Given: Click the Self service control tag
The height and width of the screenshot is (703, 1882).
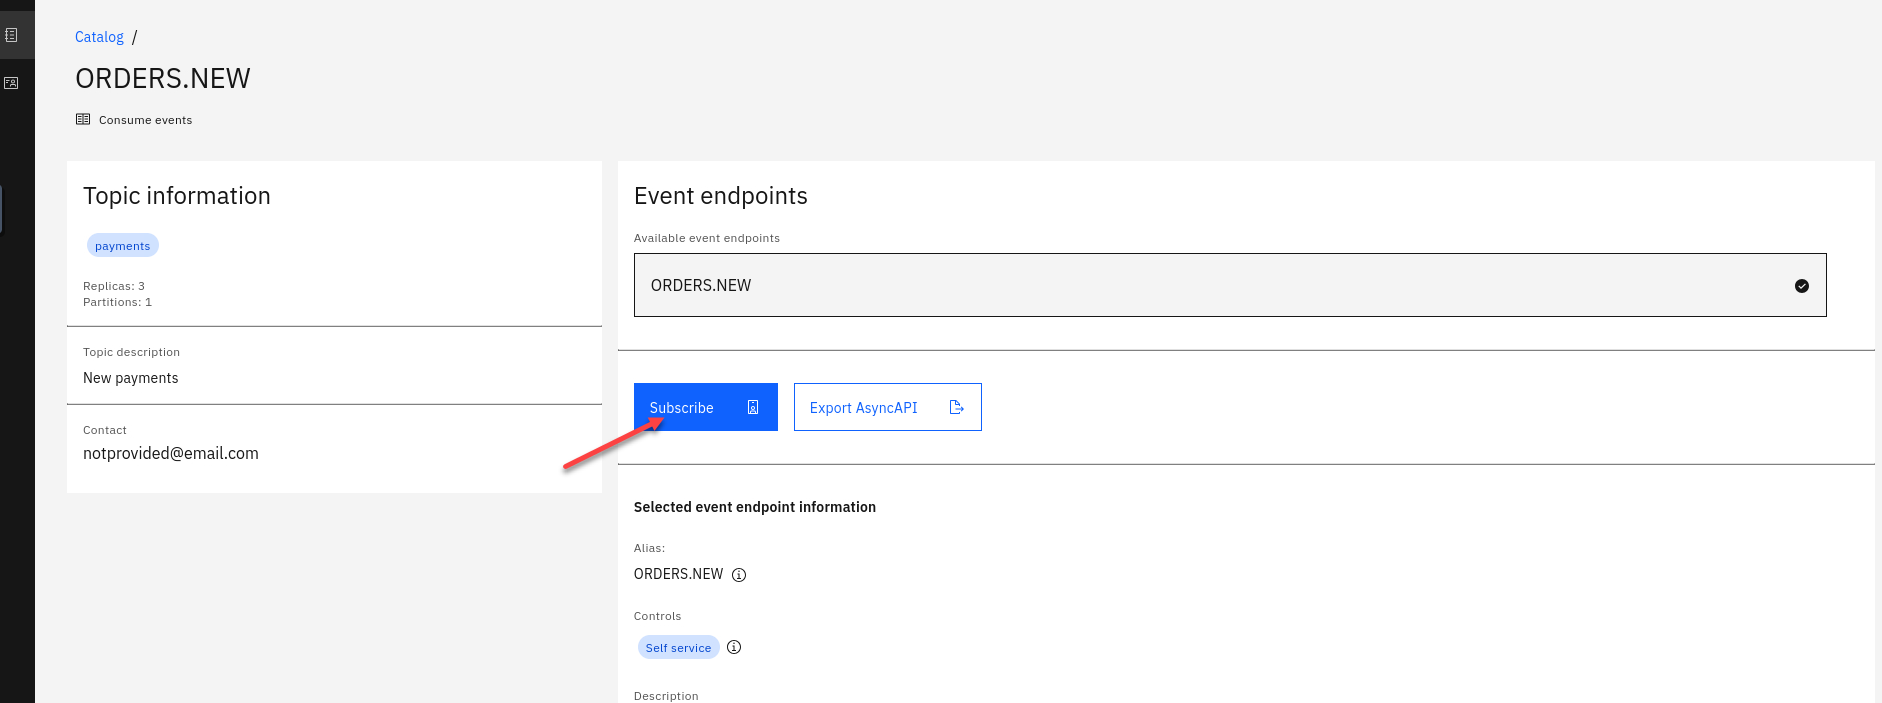Looking at the screenshot, I should click(x=678, y=648).
